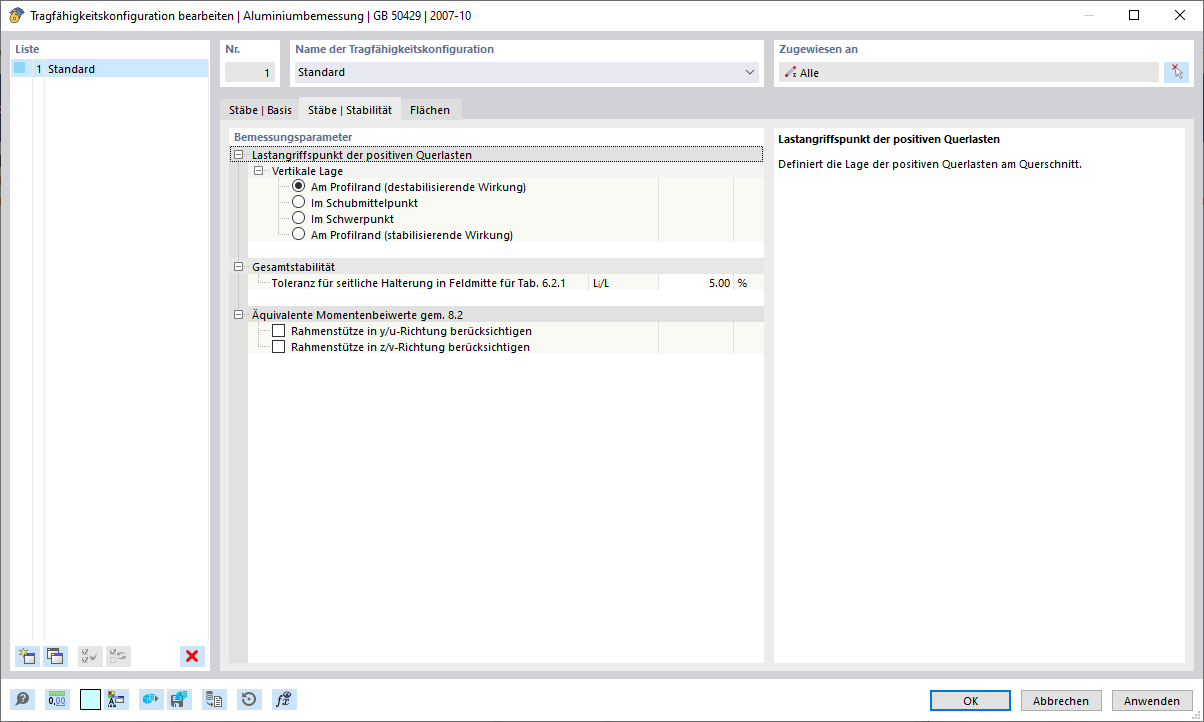
Task: Click the pick assignment cursor icon
Action: (1177, 72)
